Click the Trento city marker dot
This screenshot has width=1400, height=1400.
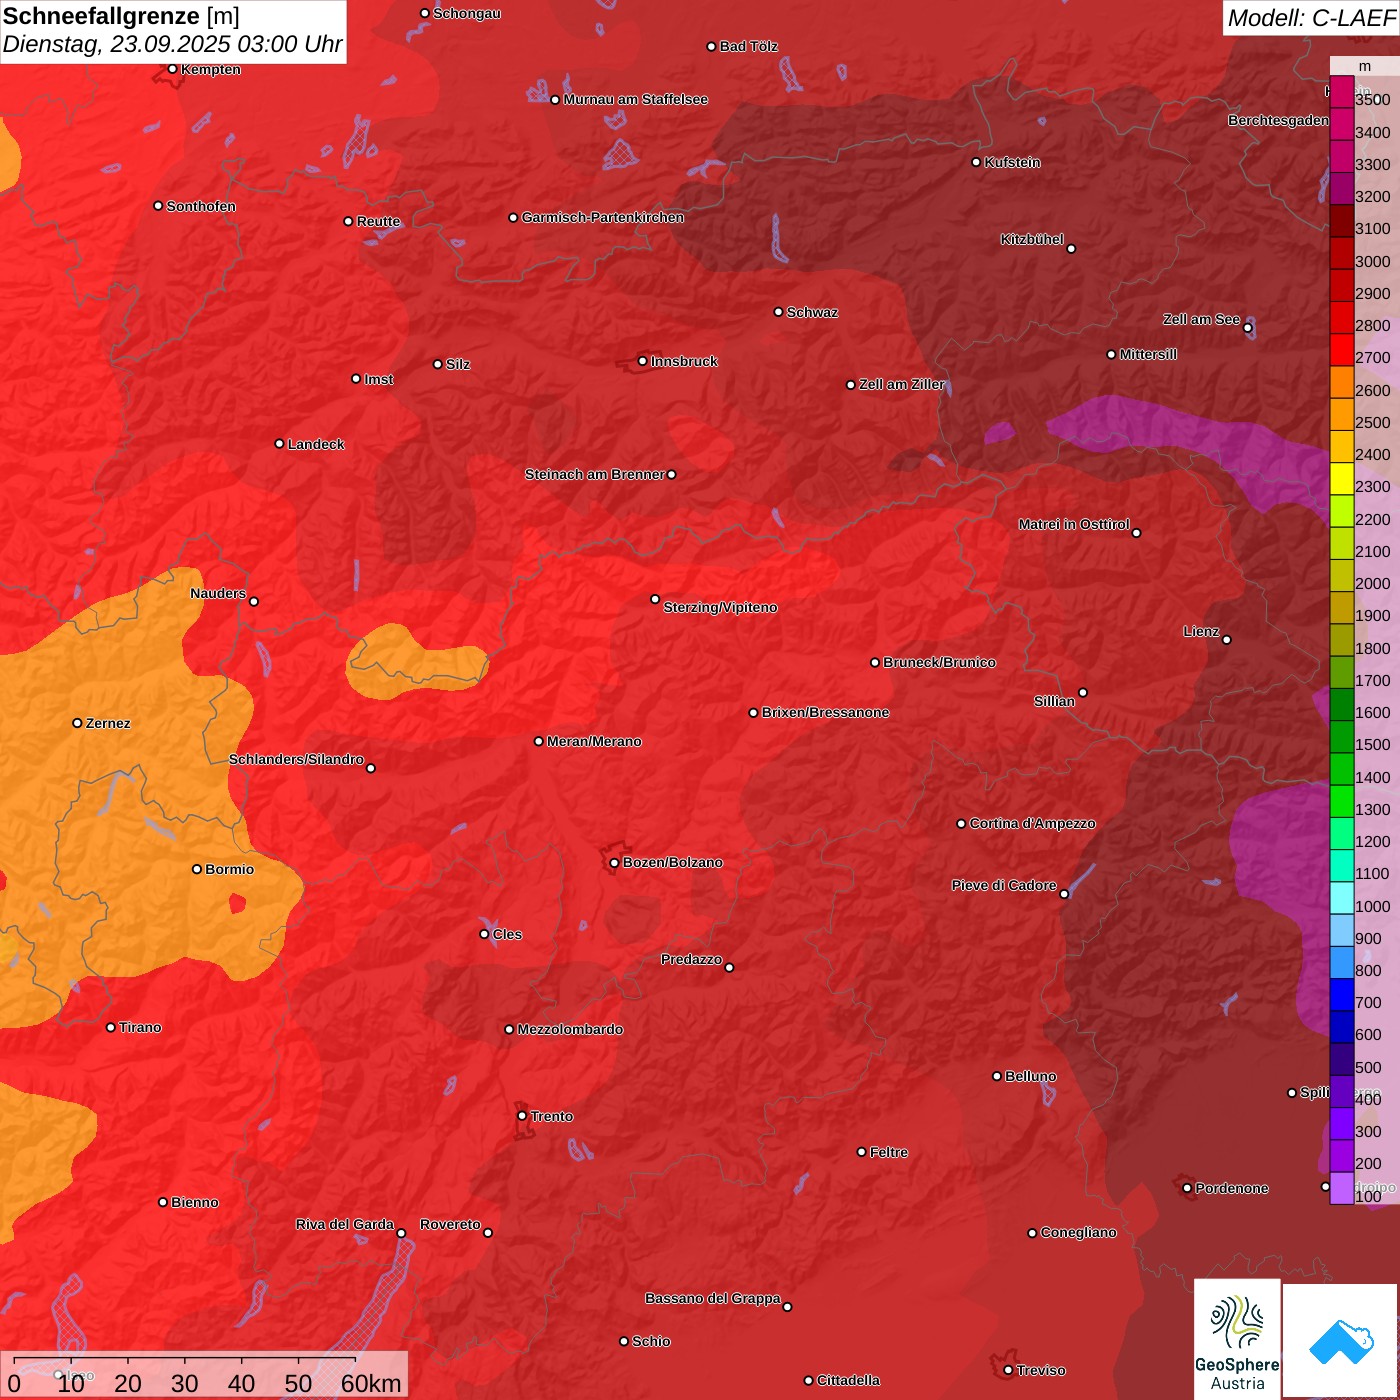pos(522,1116)
